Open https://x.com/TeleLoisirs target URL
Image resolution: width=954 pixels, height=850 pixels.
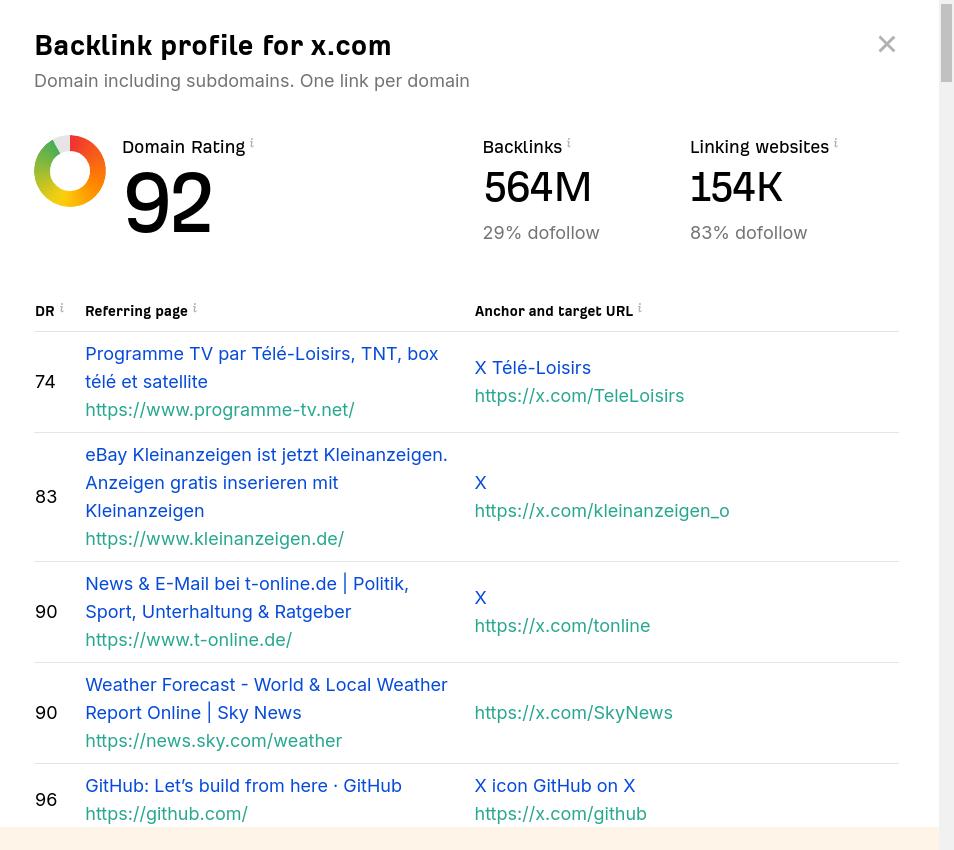coord(579,395)
